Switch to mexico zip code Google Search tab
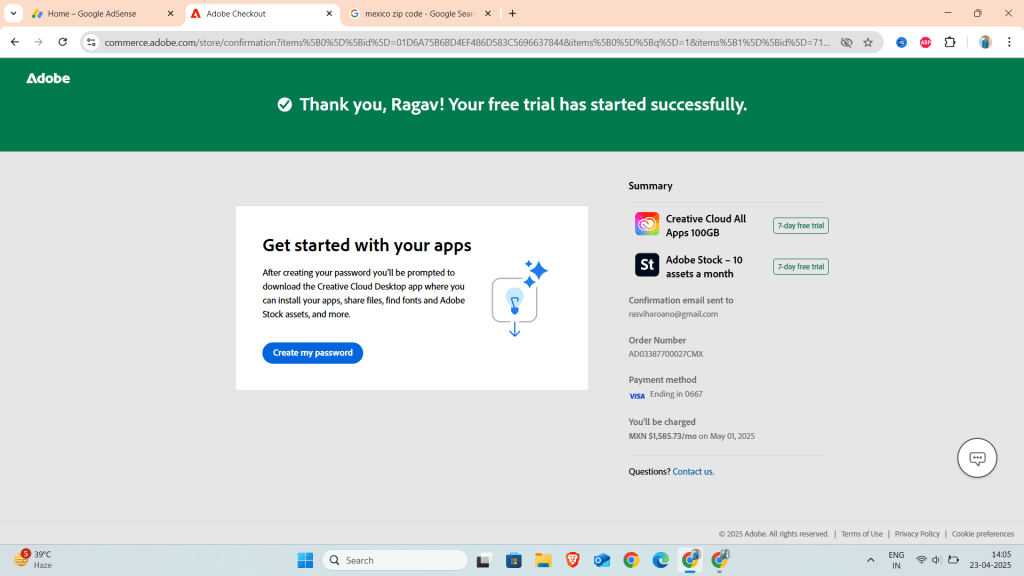Image resolution: width=1024 pixels, height=576 pixels. click(420, 14)
